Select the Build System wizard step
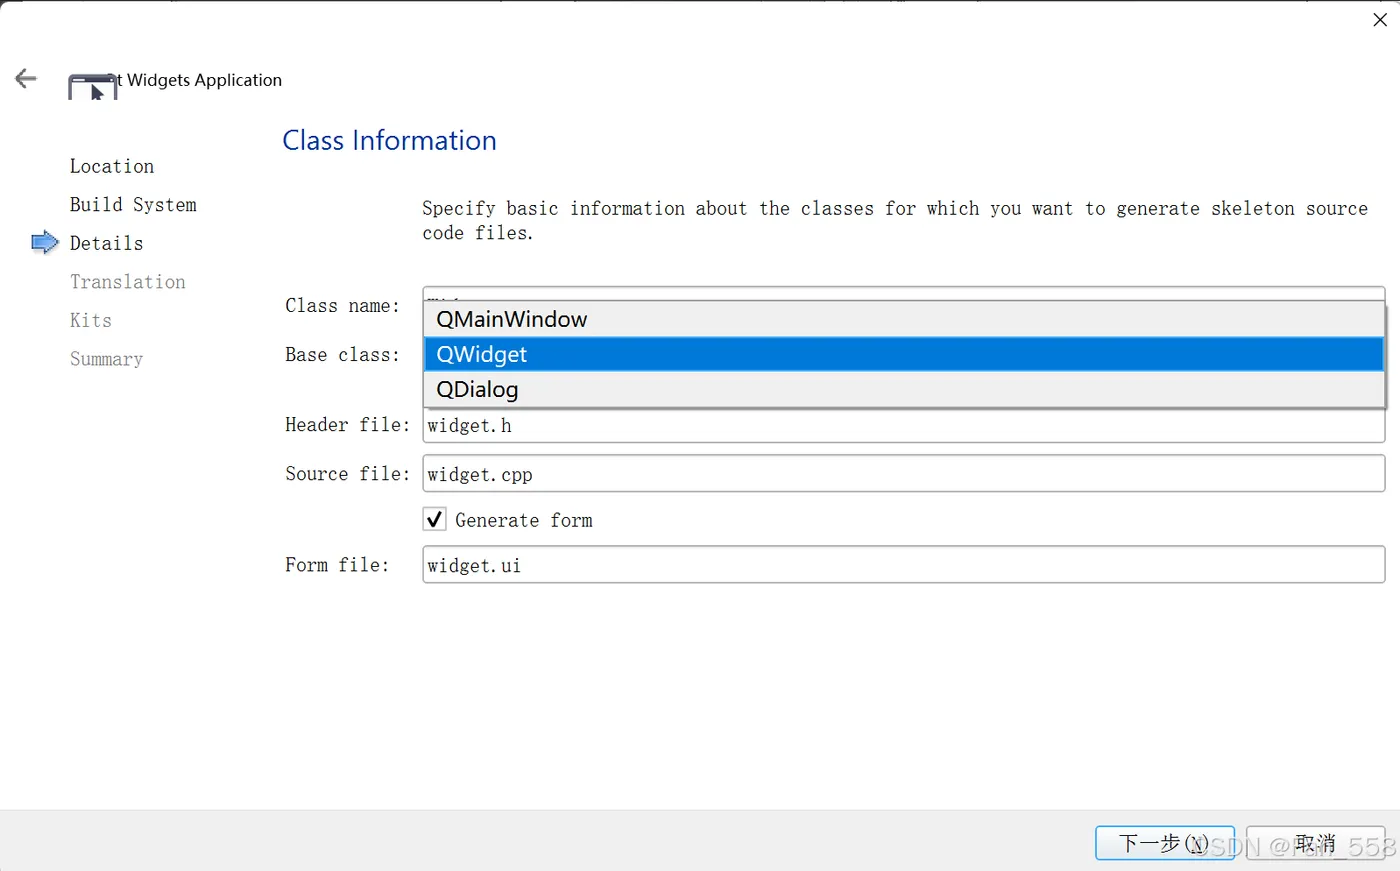Screen dimensions: 1400x871 point(133,204)
